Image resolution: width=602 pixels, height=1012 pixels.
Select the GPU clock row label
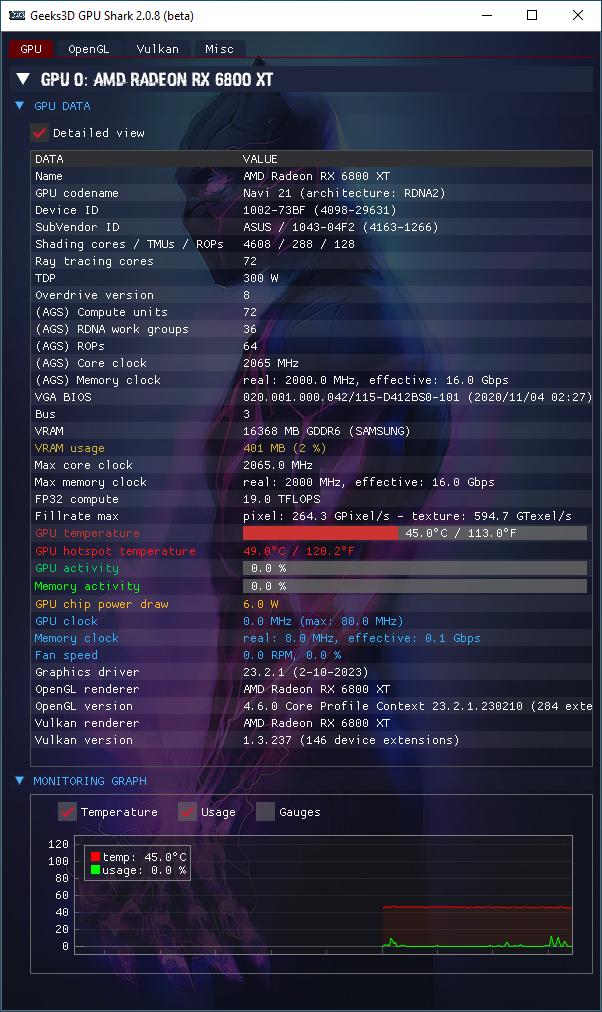[x=66, y=621]
